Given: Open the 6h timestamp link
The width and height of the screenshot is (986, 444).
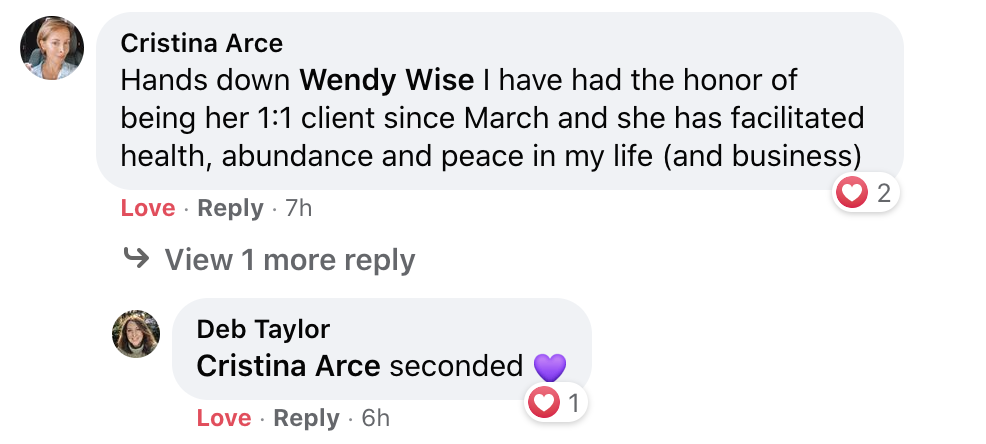Looking at the screenshot, I should tap(375, 418).
